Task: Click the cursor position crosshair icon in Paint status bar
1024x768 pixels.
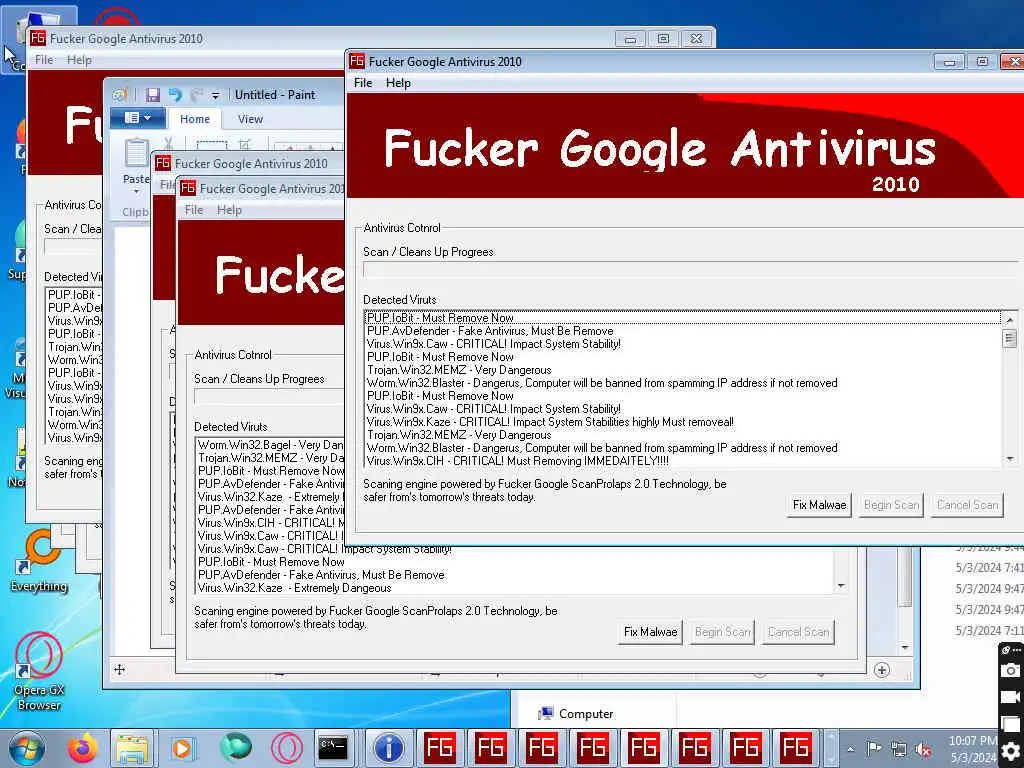Action: tap(120, 669)
